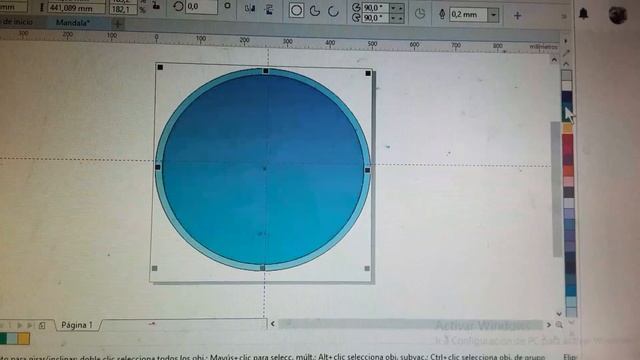Click the bottom center selection handle
The image size is (640, 360).
point(262,268)
